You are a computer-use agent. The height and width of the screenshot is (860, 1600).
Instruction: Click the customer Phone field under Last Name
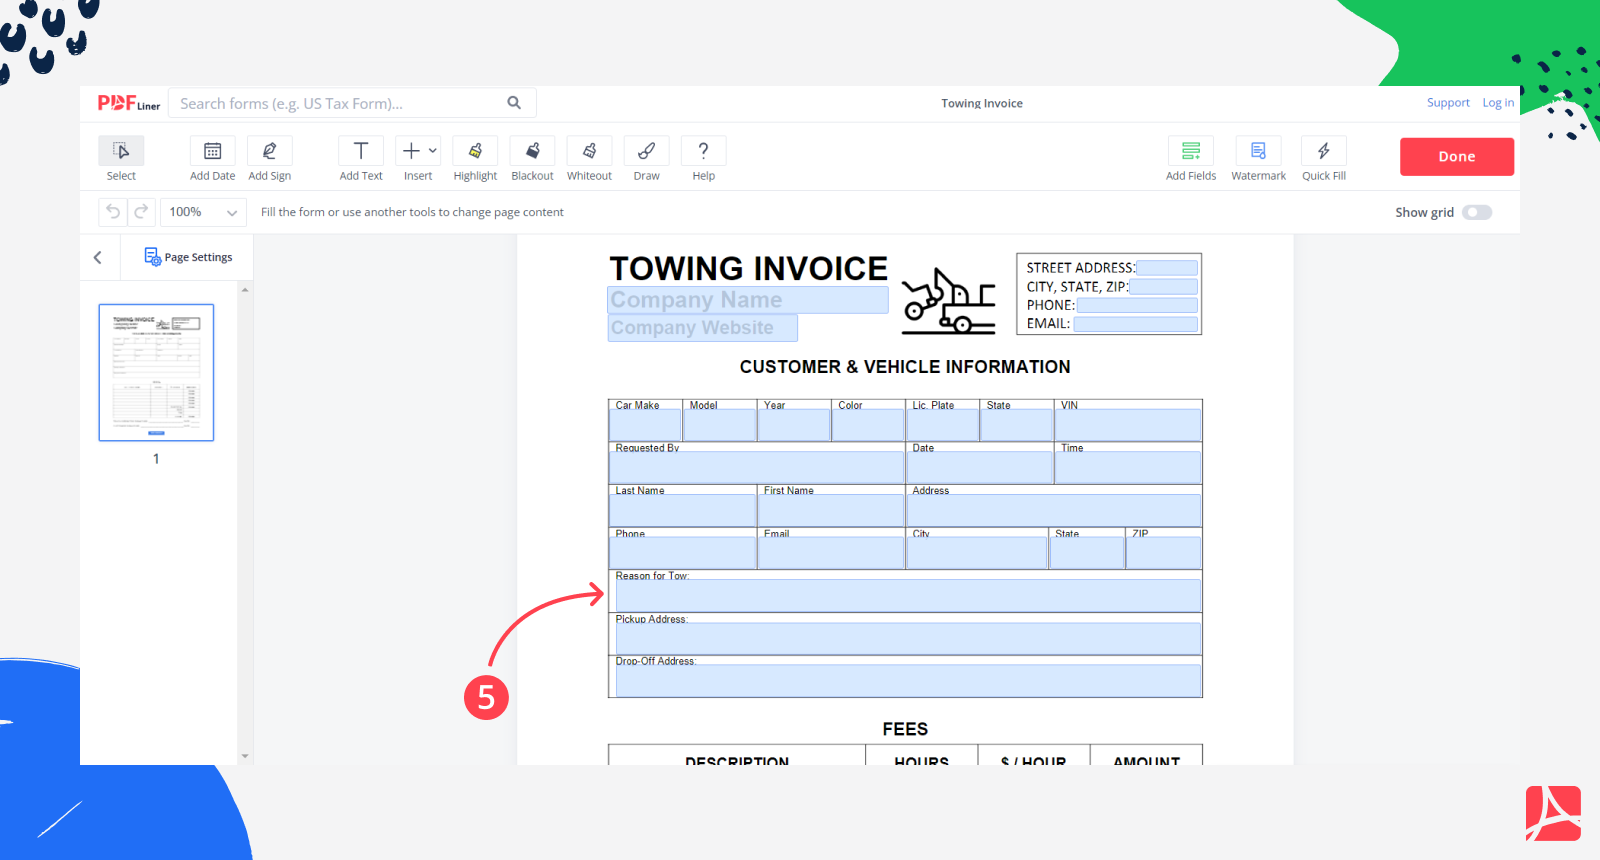pos(683,553)
